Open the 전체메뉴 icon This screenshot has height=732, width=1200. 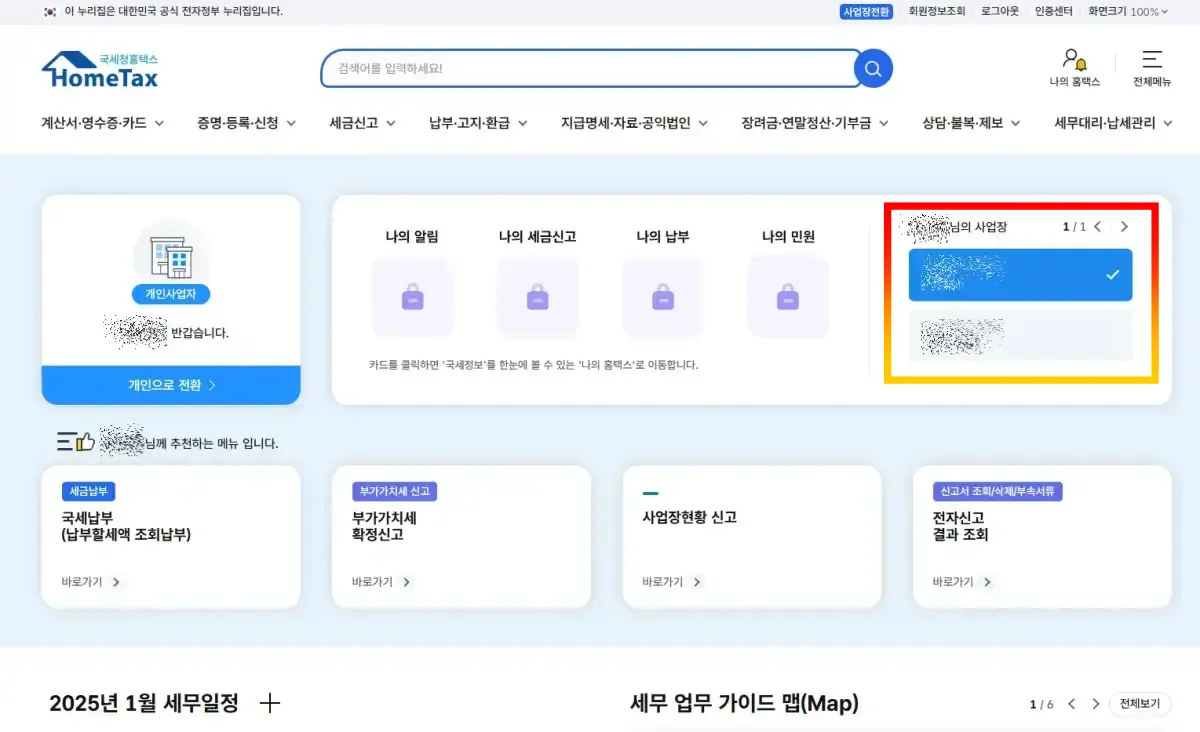[1151, 67]
